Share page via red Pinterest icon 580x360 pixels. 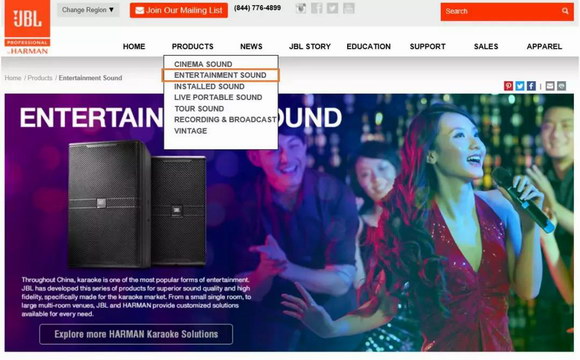[x=509, y=86]
